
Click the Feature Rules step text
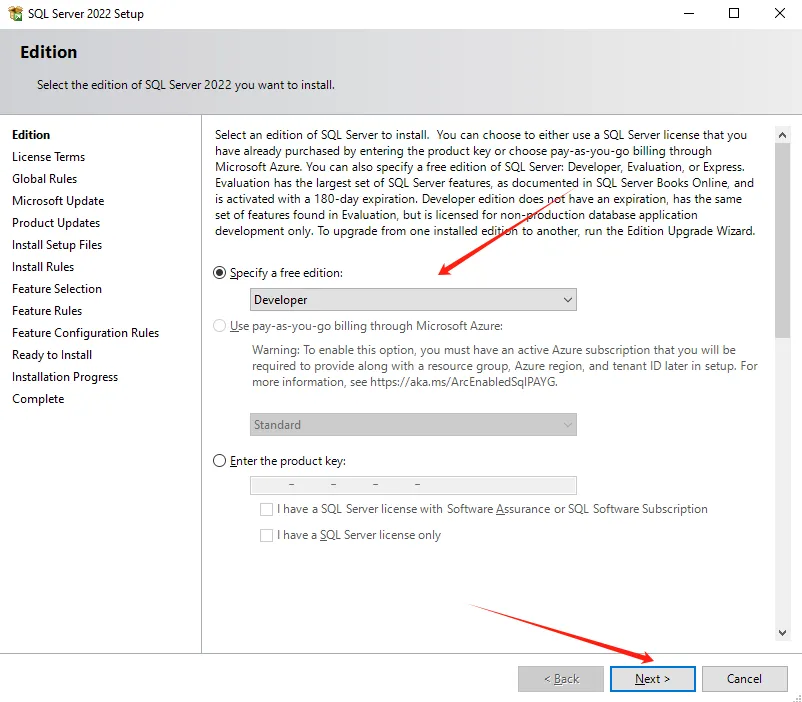point(47,311)
